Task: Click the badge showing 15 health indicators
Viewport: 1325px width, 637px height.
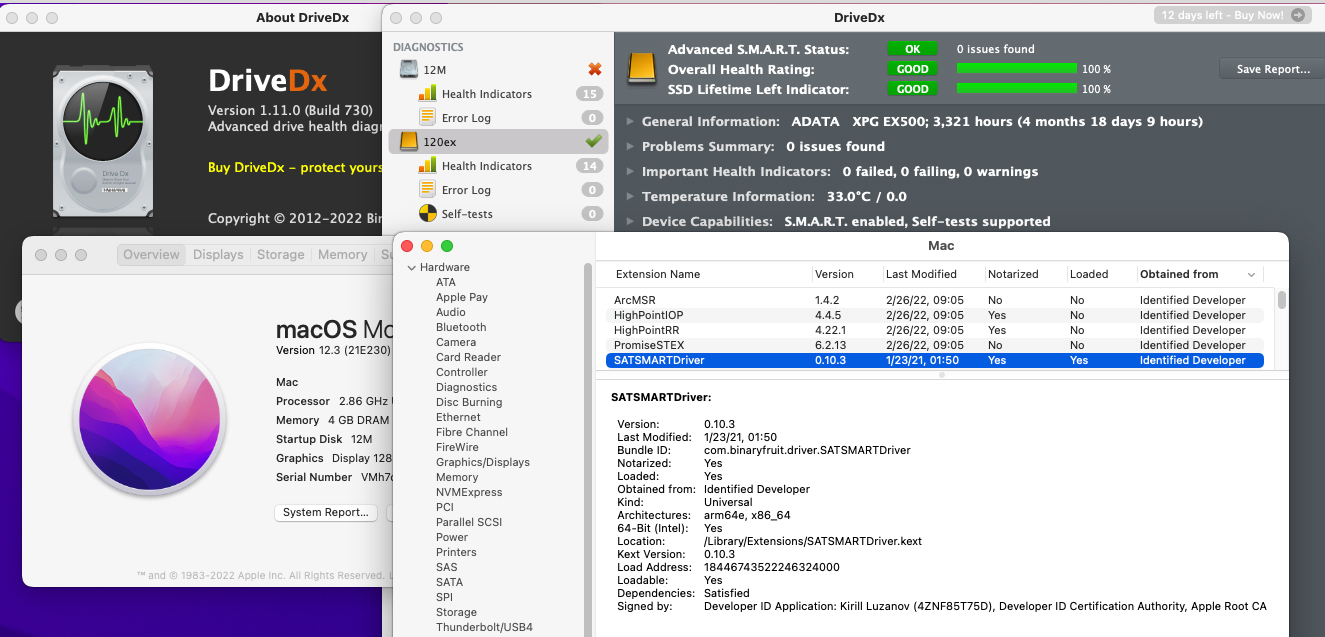Action: [x=589, y=94]
